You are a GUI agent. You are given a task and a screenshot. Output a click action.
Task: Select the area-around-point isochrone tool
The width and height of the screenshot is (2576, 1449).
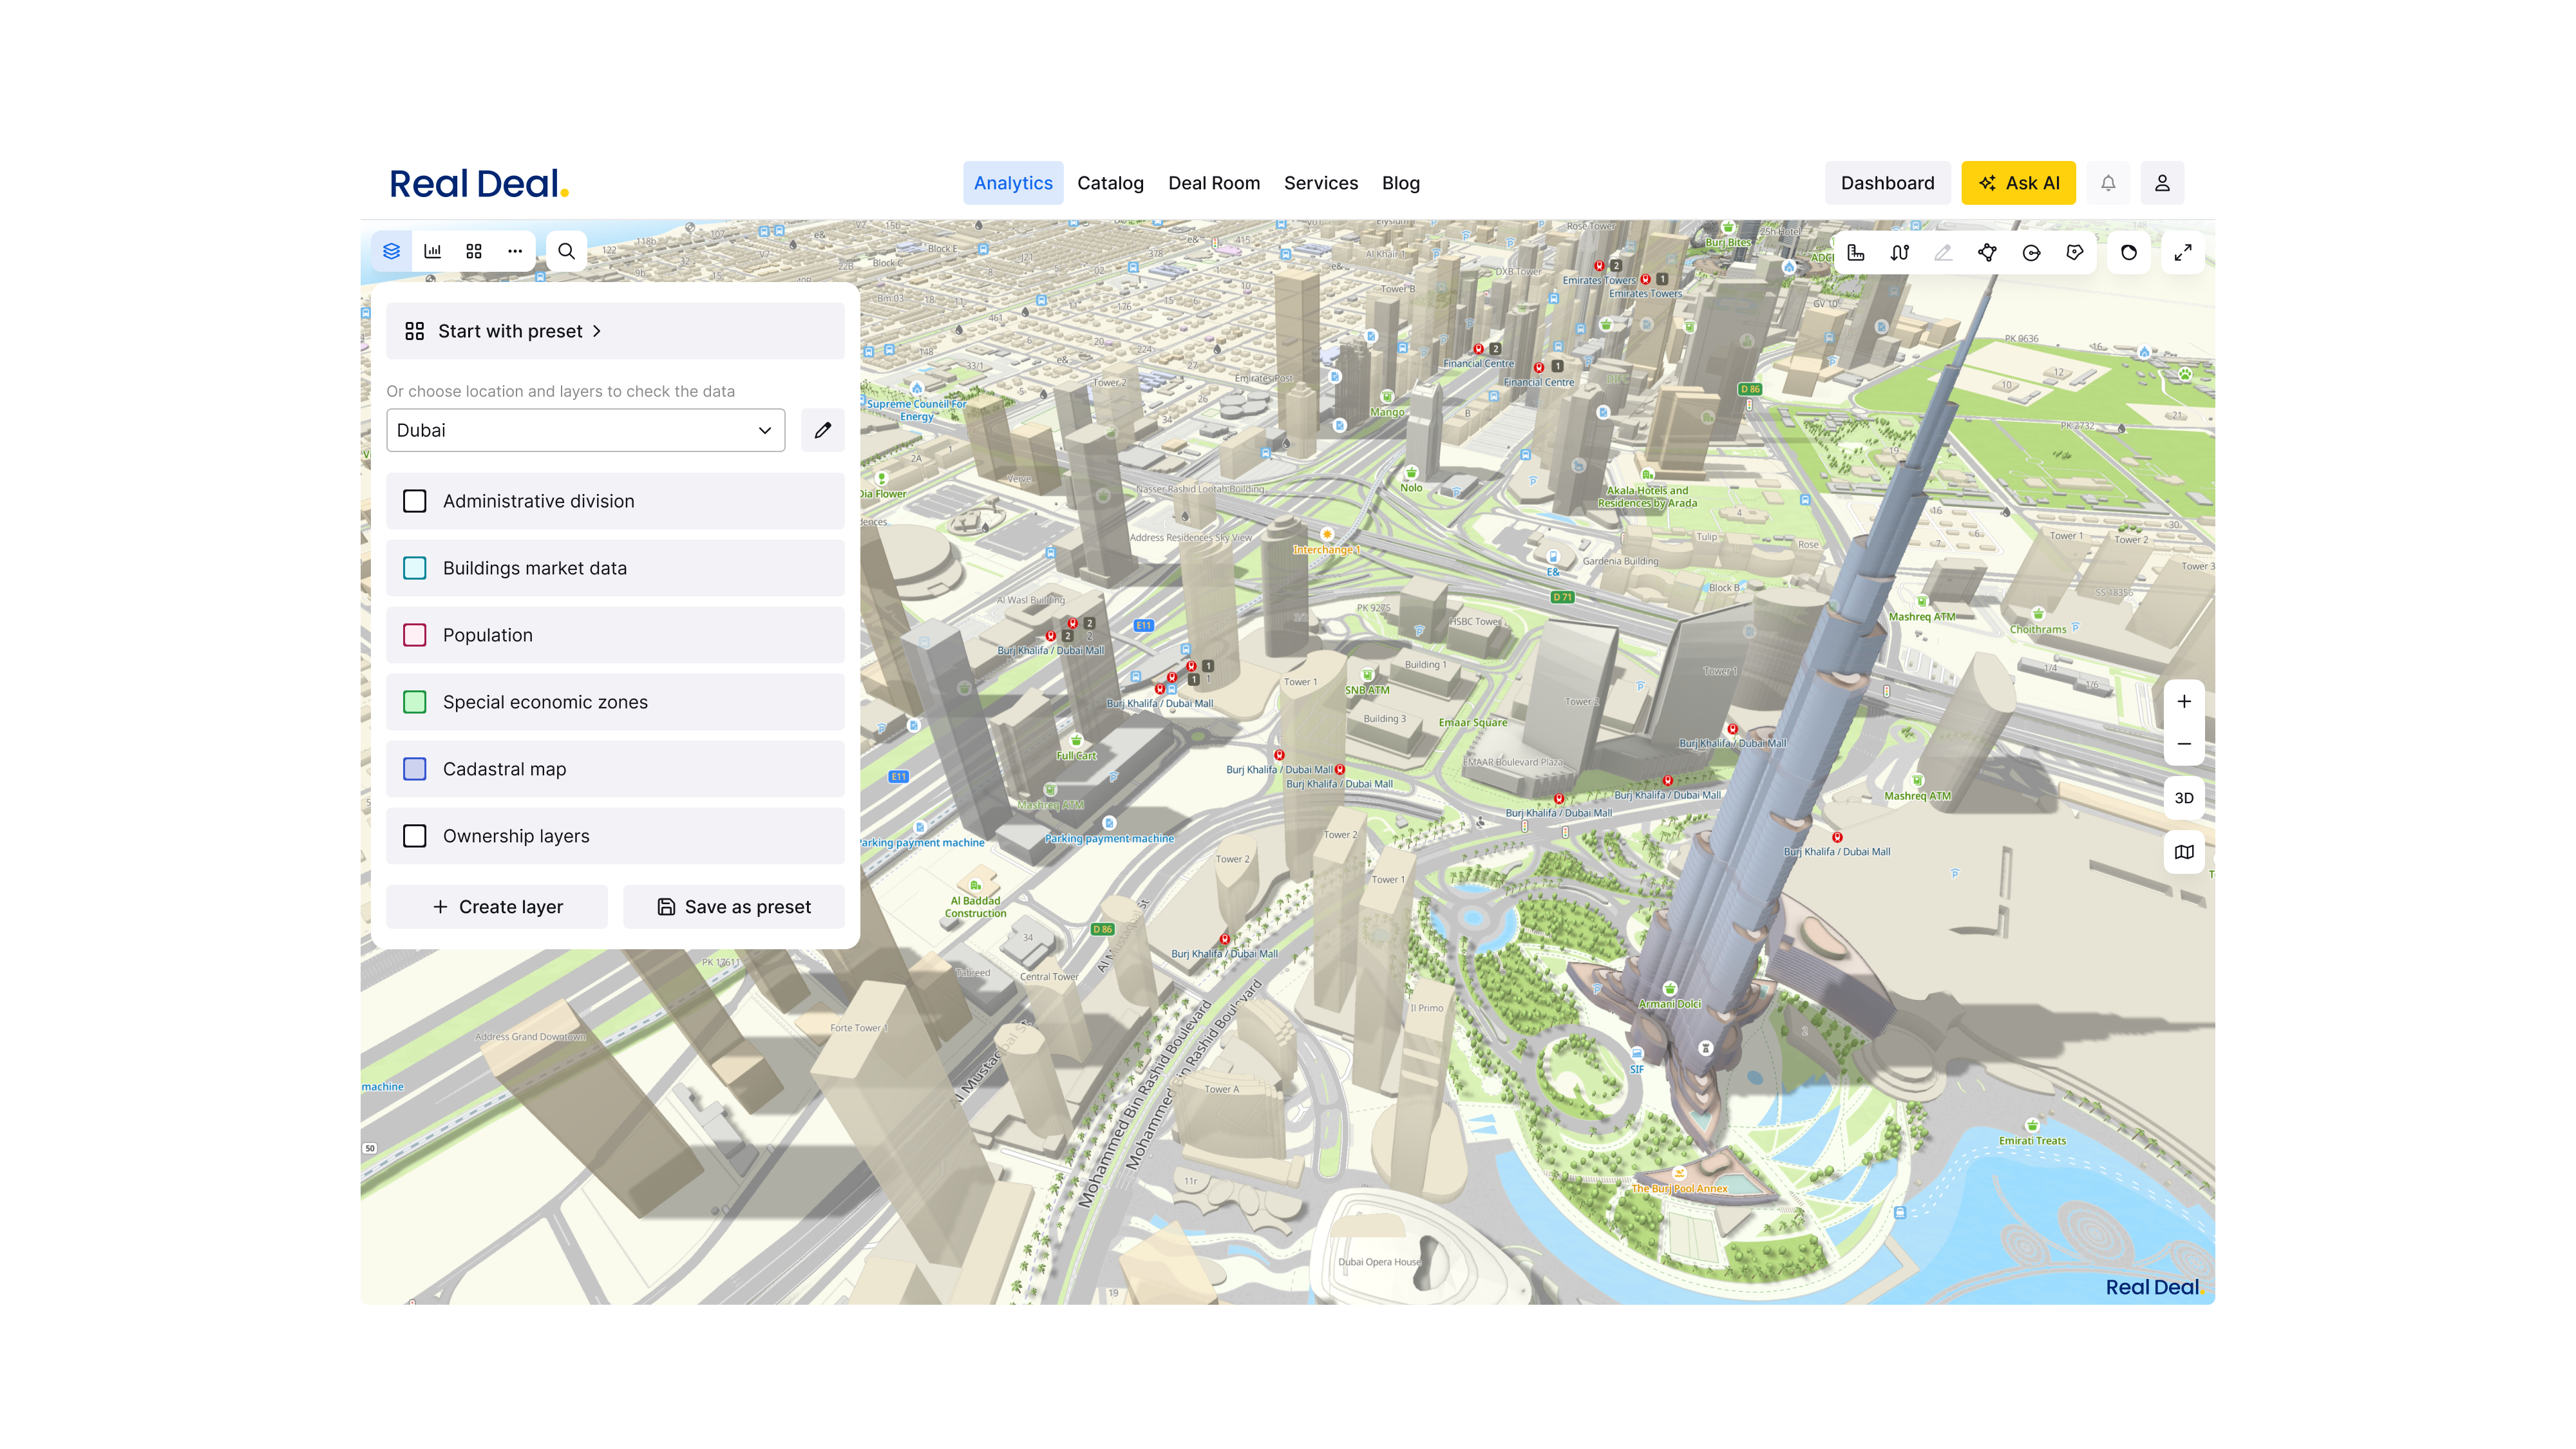pyautogui.click(x=2075, y=253)
